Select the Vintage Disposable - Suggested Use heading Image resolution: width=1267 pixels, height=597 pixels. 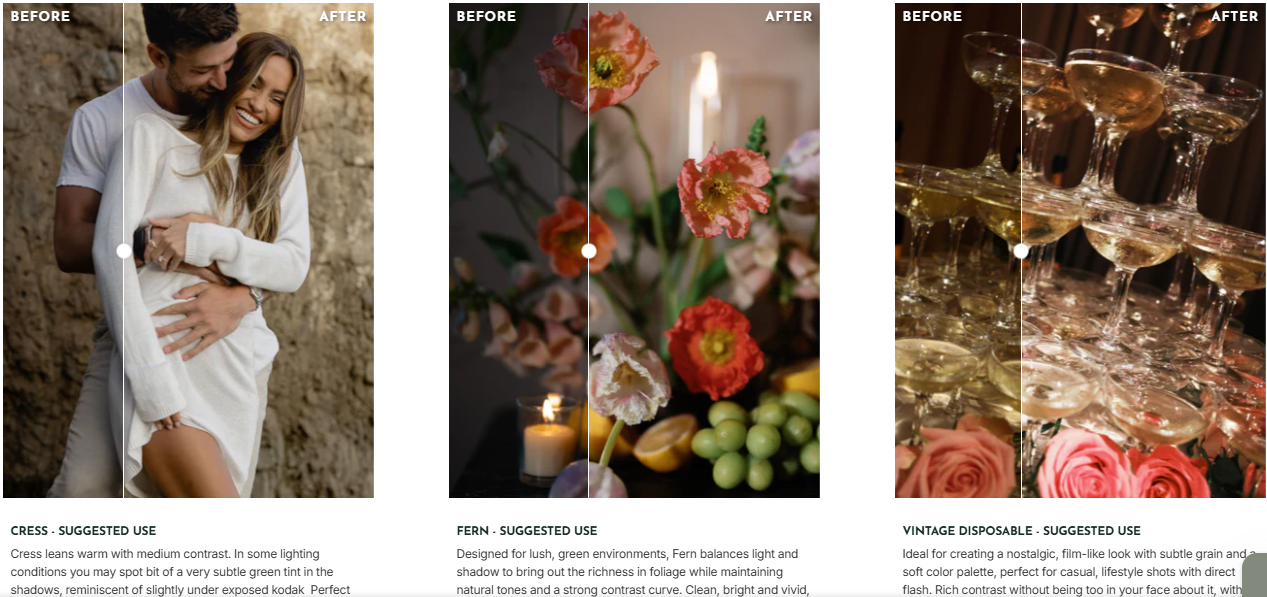pyautogui.click(x=1021, y=531)
